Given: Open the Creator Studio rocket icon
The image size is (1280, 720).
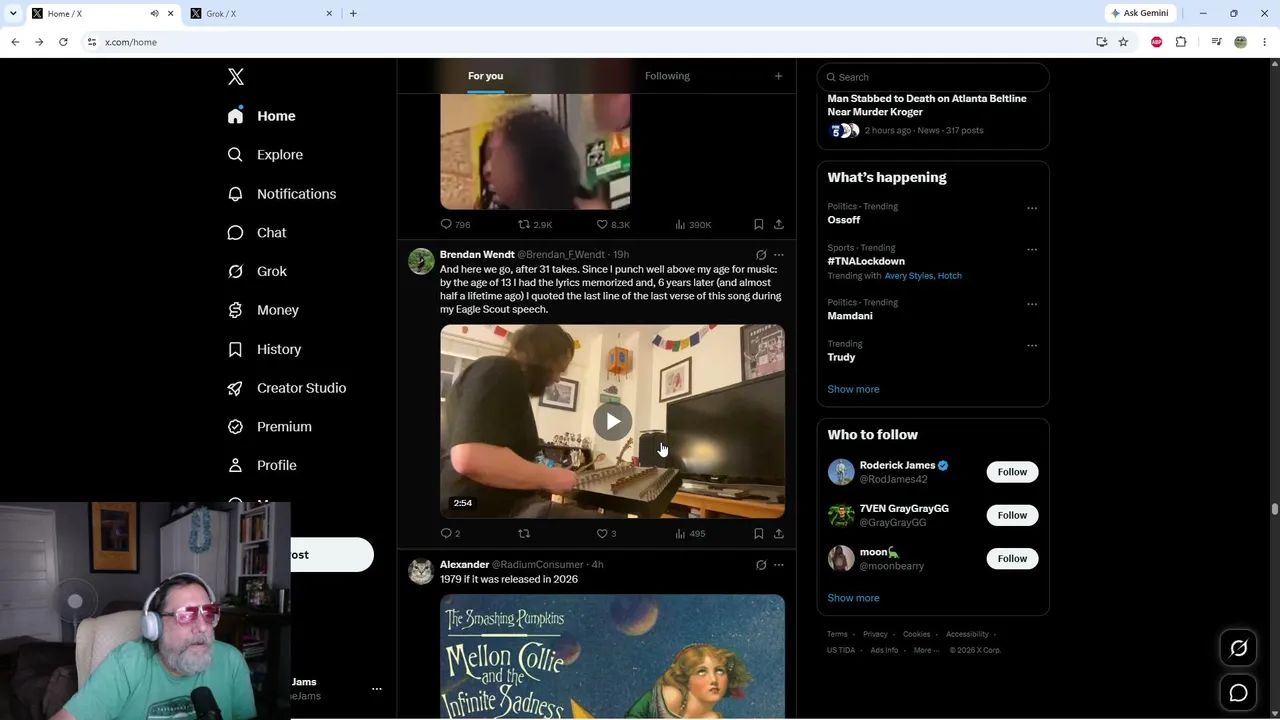Looking at the screenshot, I should click(235, 388).
